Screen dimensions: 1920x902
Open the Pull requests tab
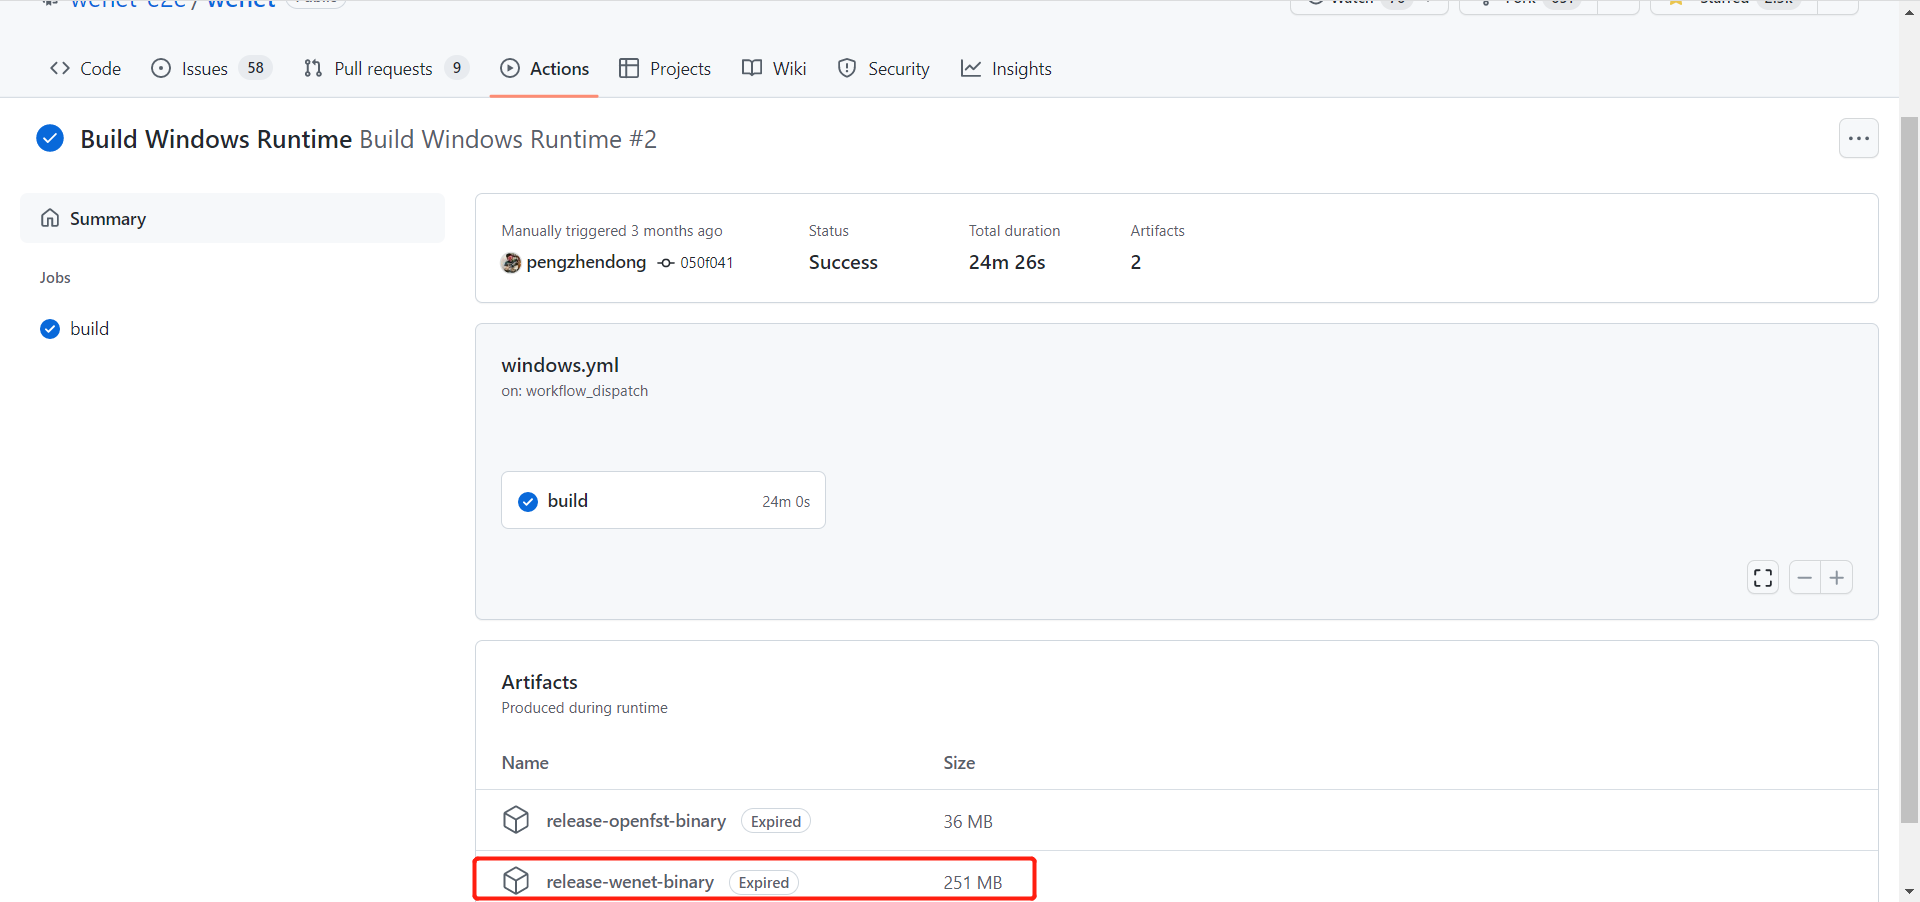tap(385, 68)
